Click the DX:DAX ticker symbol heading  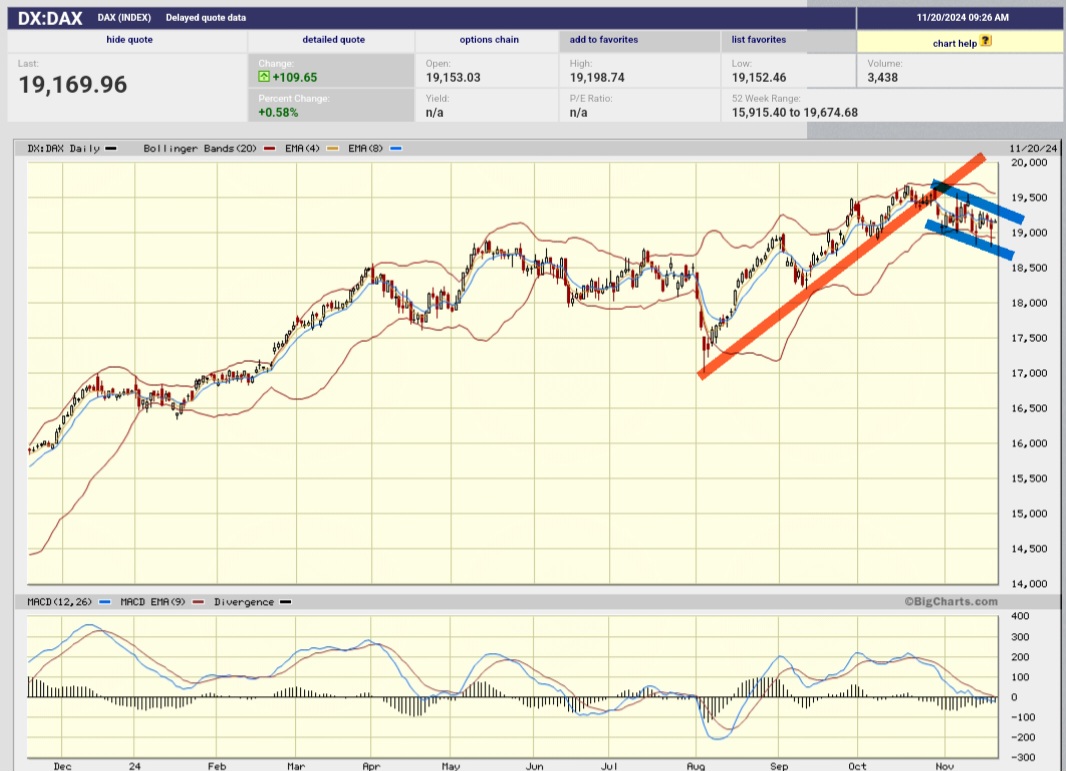[50, 17]
